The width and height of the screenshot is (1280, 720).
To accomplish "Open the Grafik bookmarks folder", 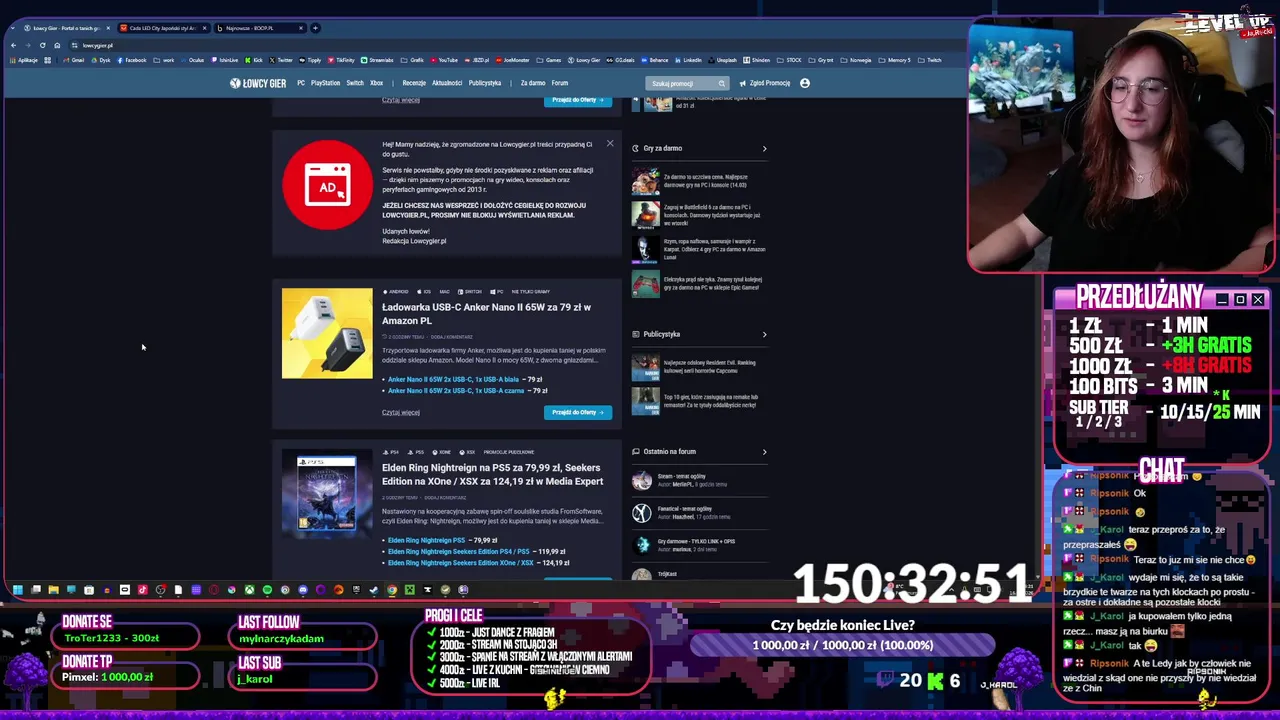I will (413, 60).
